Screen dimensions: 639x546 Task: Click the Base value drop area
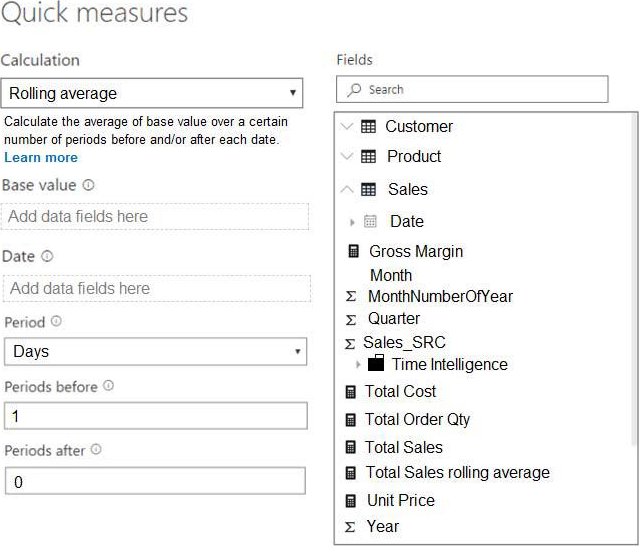[154, 217]
